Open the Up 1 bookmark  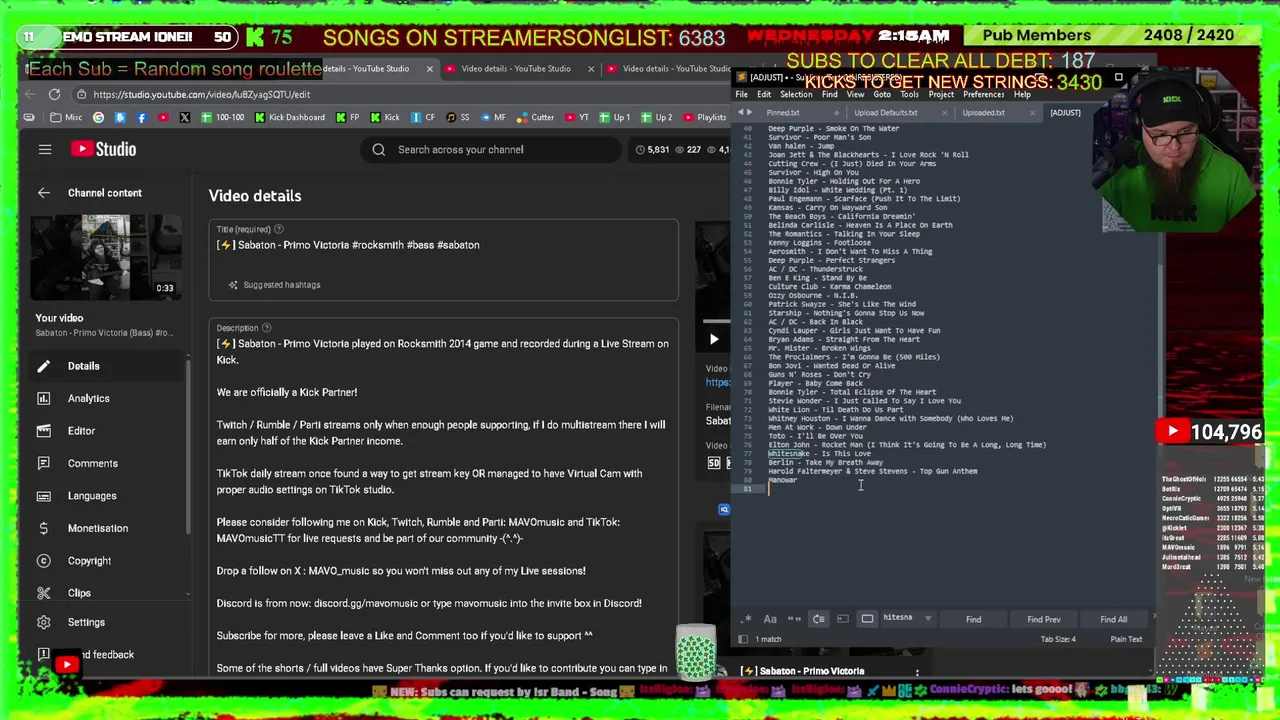pyautogui.click(x=615, y=117)
